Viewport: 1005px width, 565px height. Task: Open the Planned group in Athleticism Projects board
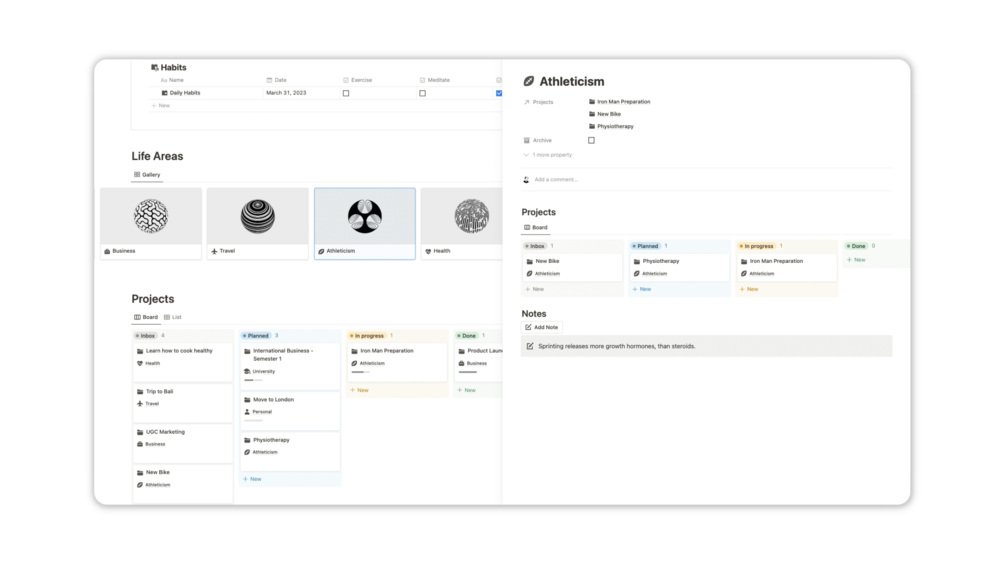click(645, 246)
